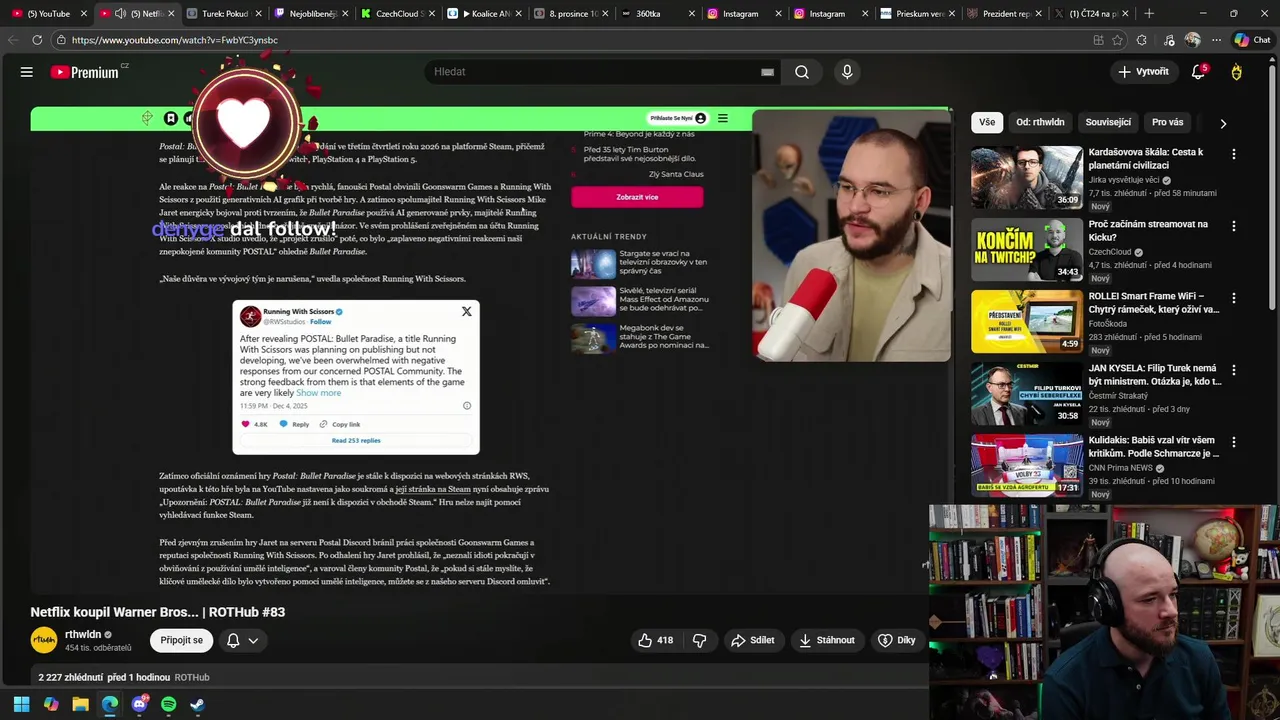Viewport: 1280px width, 720px height.
Task: Open Copilot Chat in browser toolbar
Action: click(x=1252, y=40)
